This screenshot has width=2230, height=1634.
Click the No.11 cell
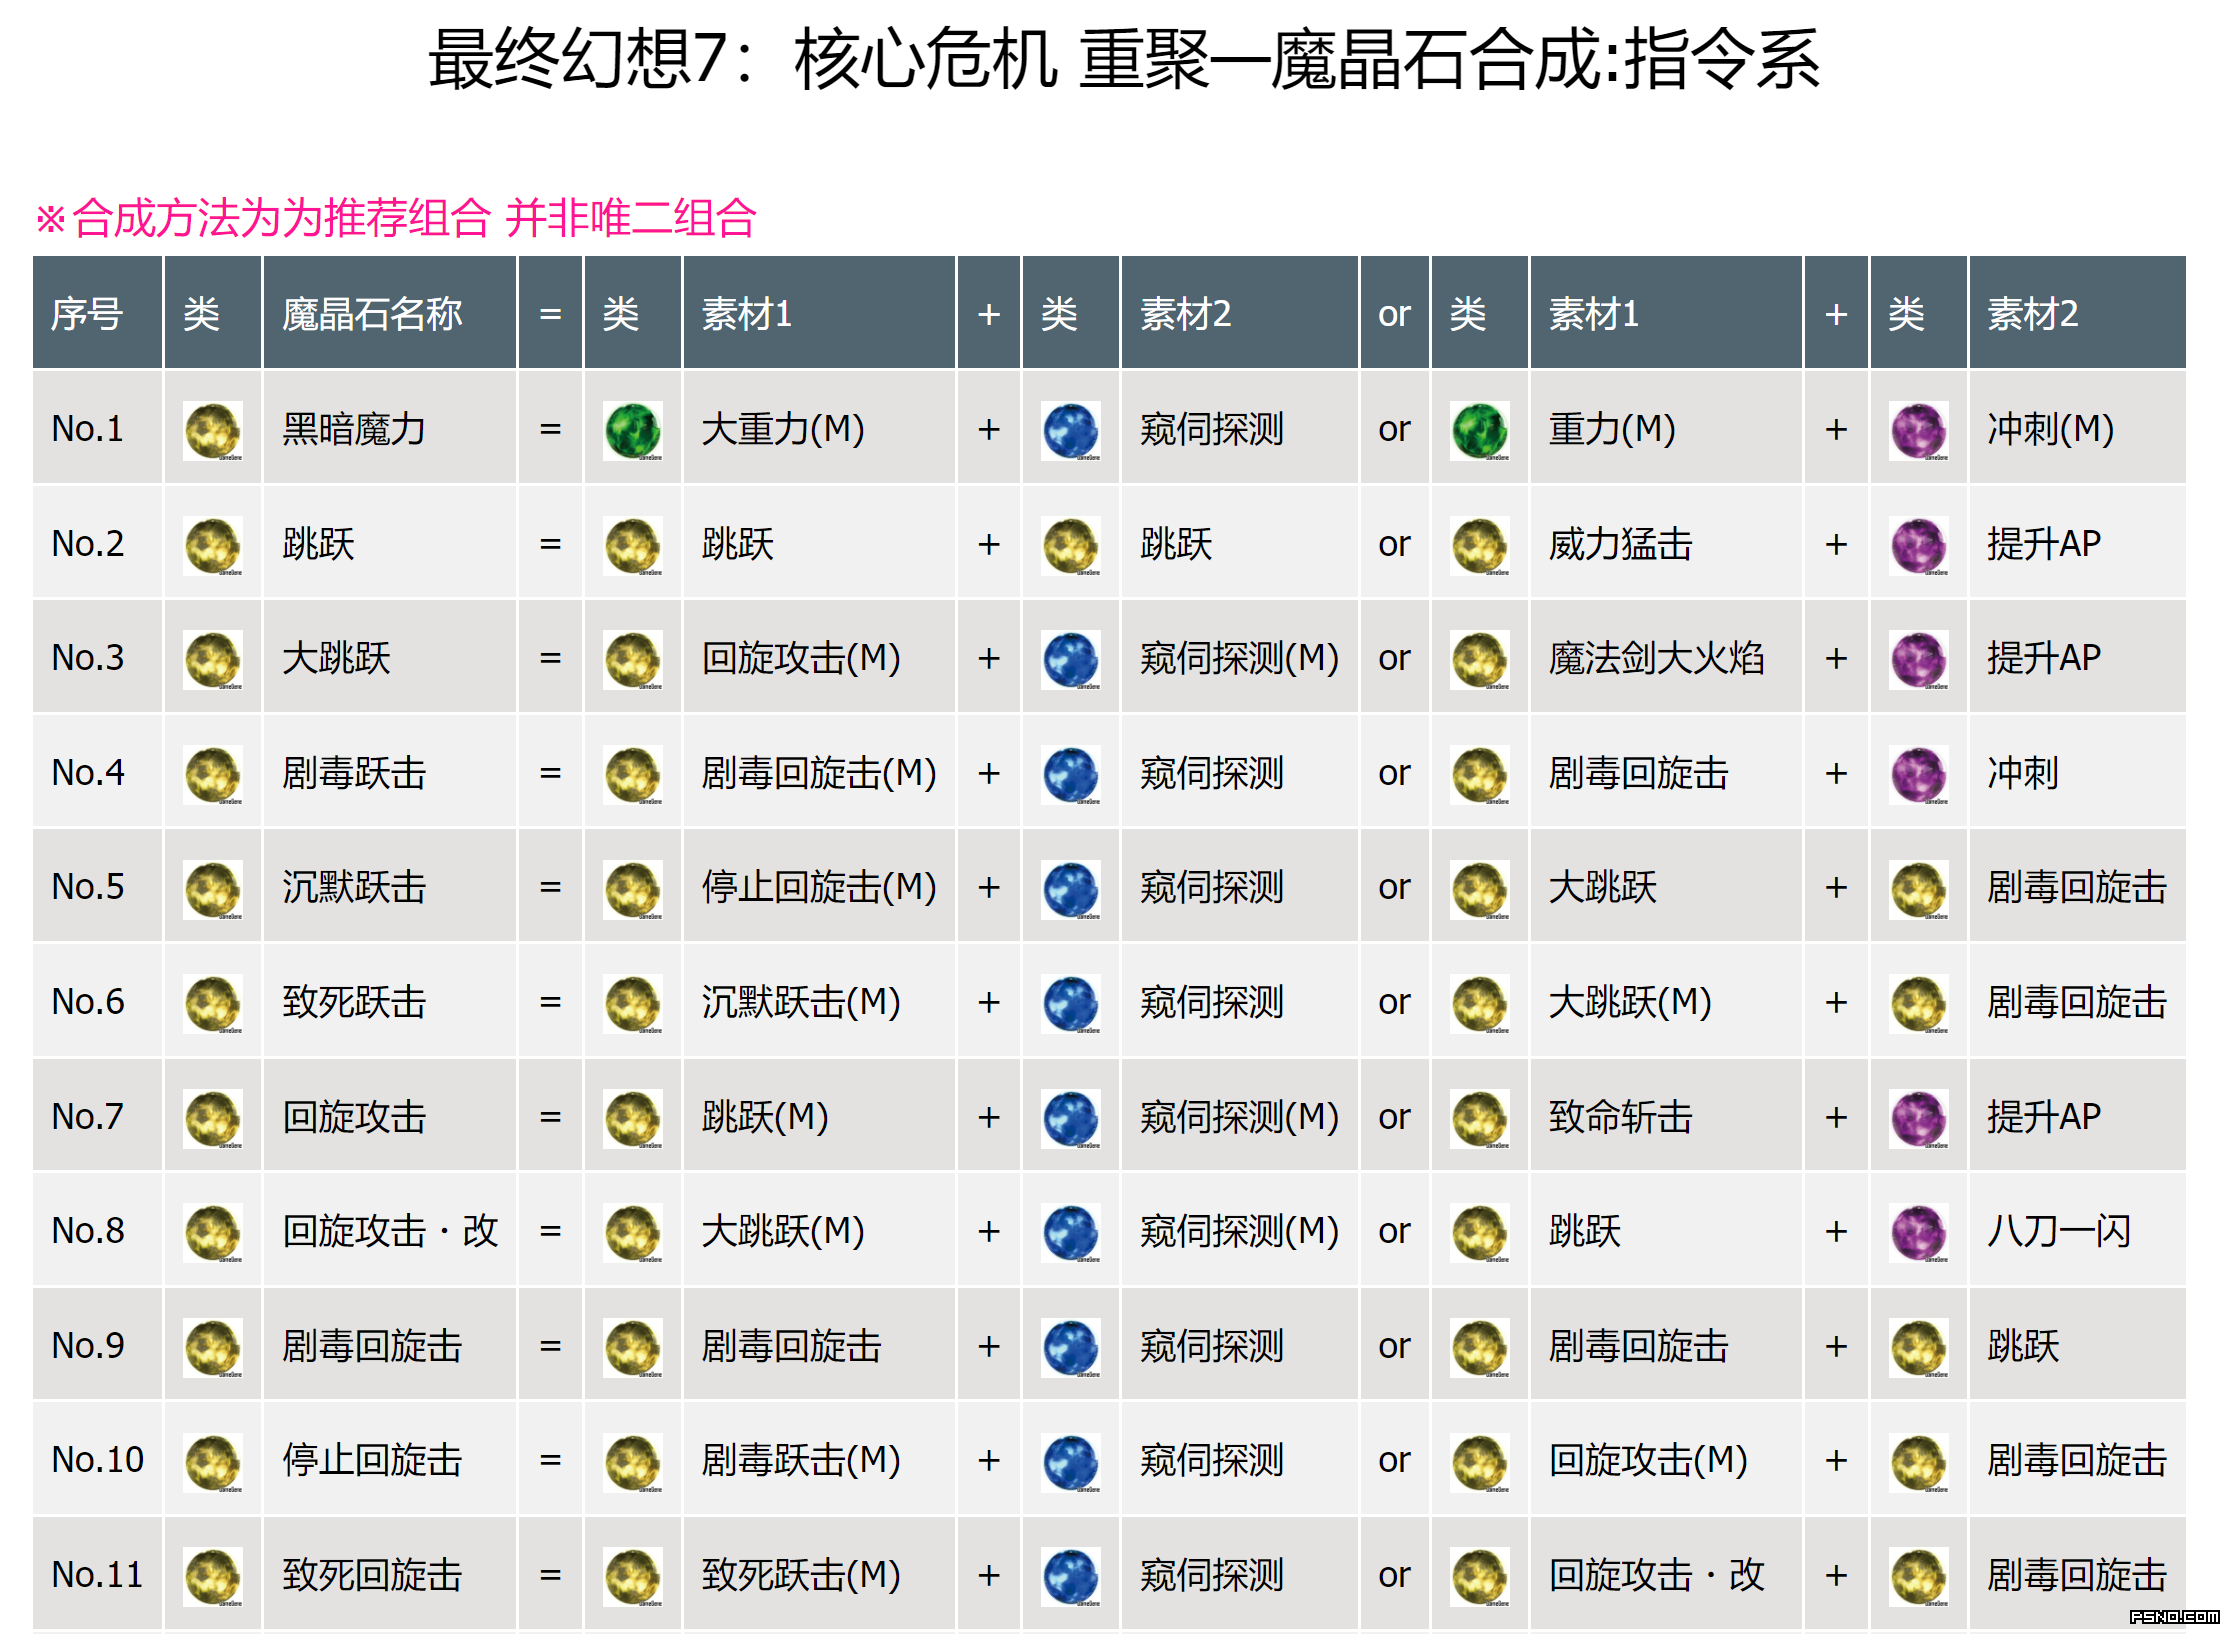point(98,1573)
